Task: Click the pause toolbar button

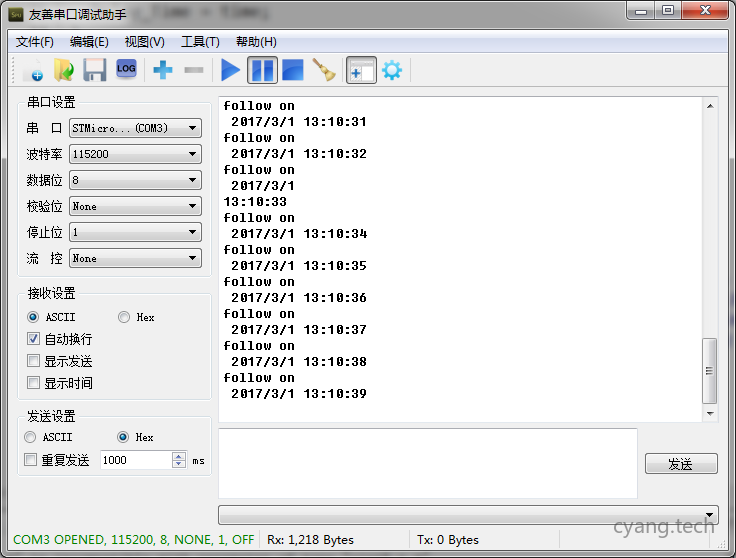Action: tap(262, 70)
